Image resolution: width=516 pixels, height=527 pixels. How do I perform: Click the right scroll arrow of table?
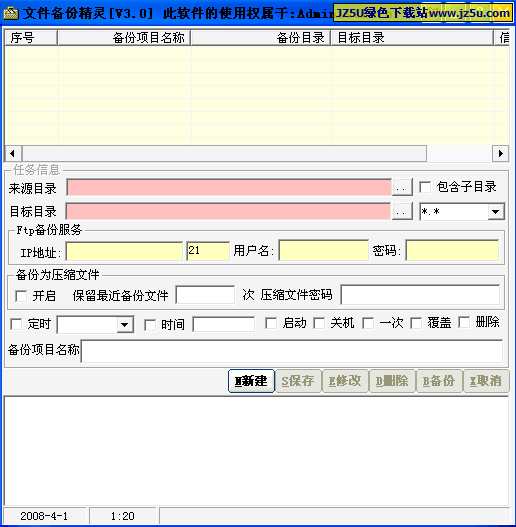click(500, 154)
